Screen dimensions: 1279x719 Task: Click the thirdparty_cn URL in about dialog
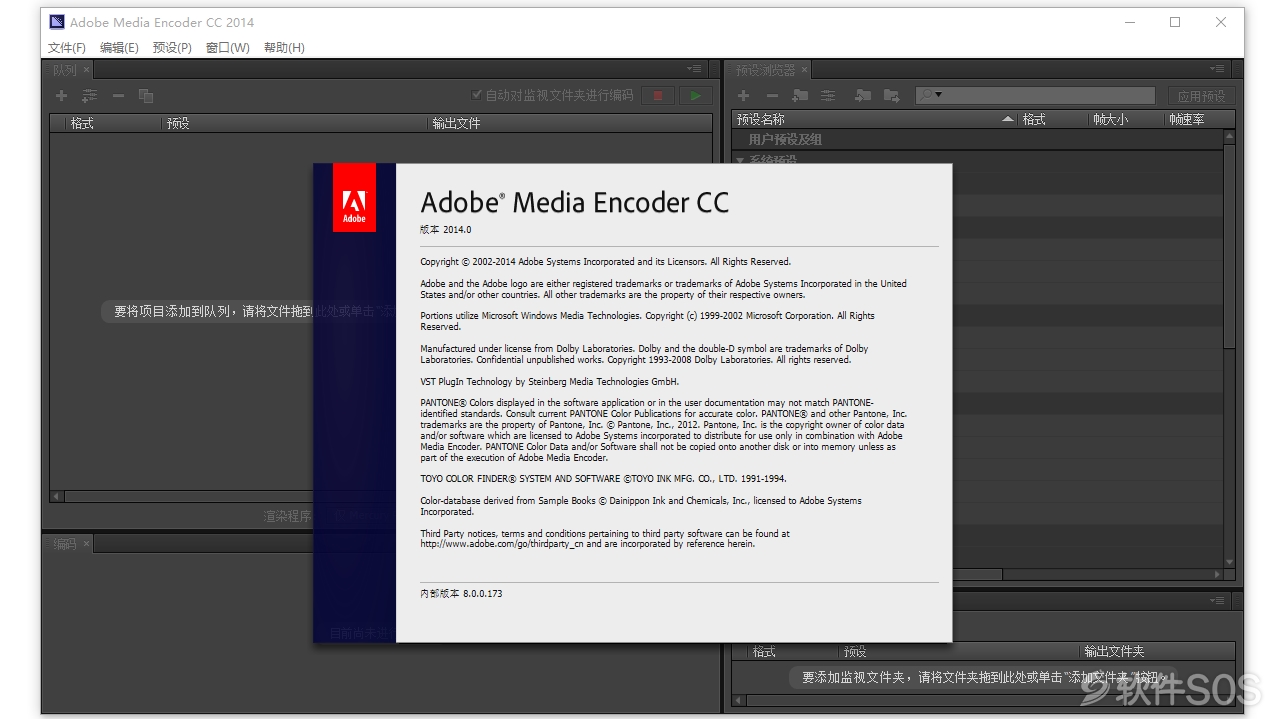click(502, 544)
